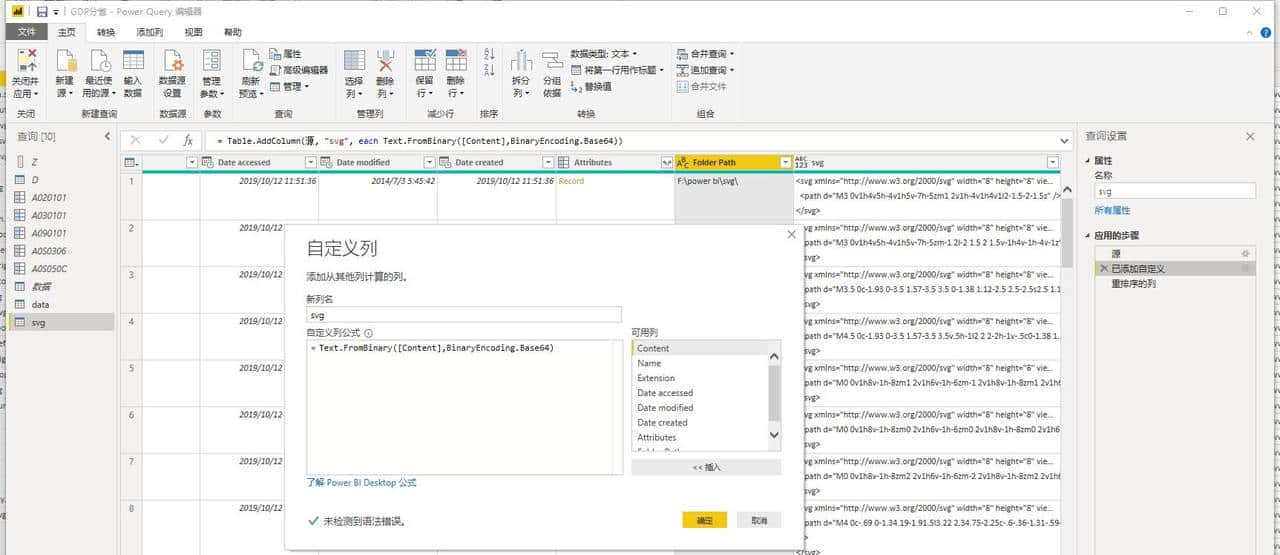Click the Group By (分组依据) icon
This screenshot has width=1280, height=555.
(552, 60)
